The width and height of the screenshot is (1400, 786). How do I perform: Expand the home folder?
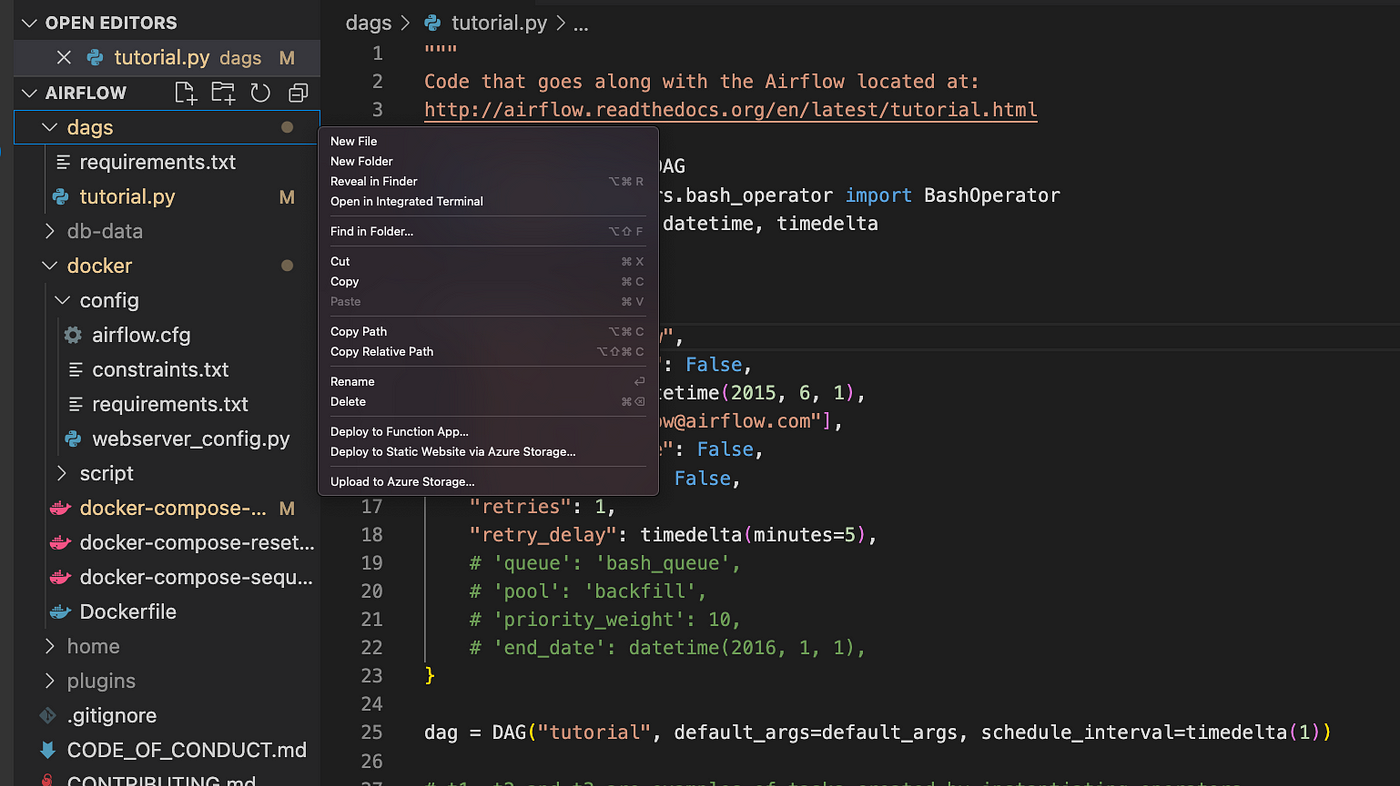(x=49, y=646)
